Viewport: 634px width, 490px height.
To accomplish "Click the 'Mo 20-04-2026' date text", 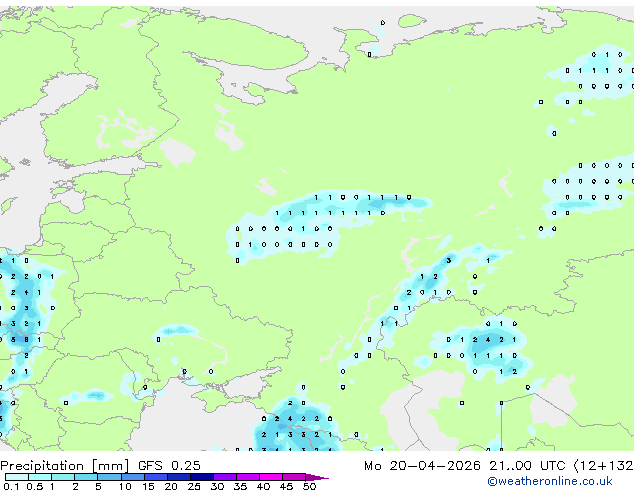I will click(422, 466).
